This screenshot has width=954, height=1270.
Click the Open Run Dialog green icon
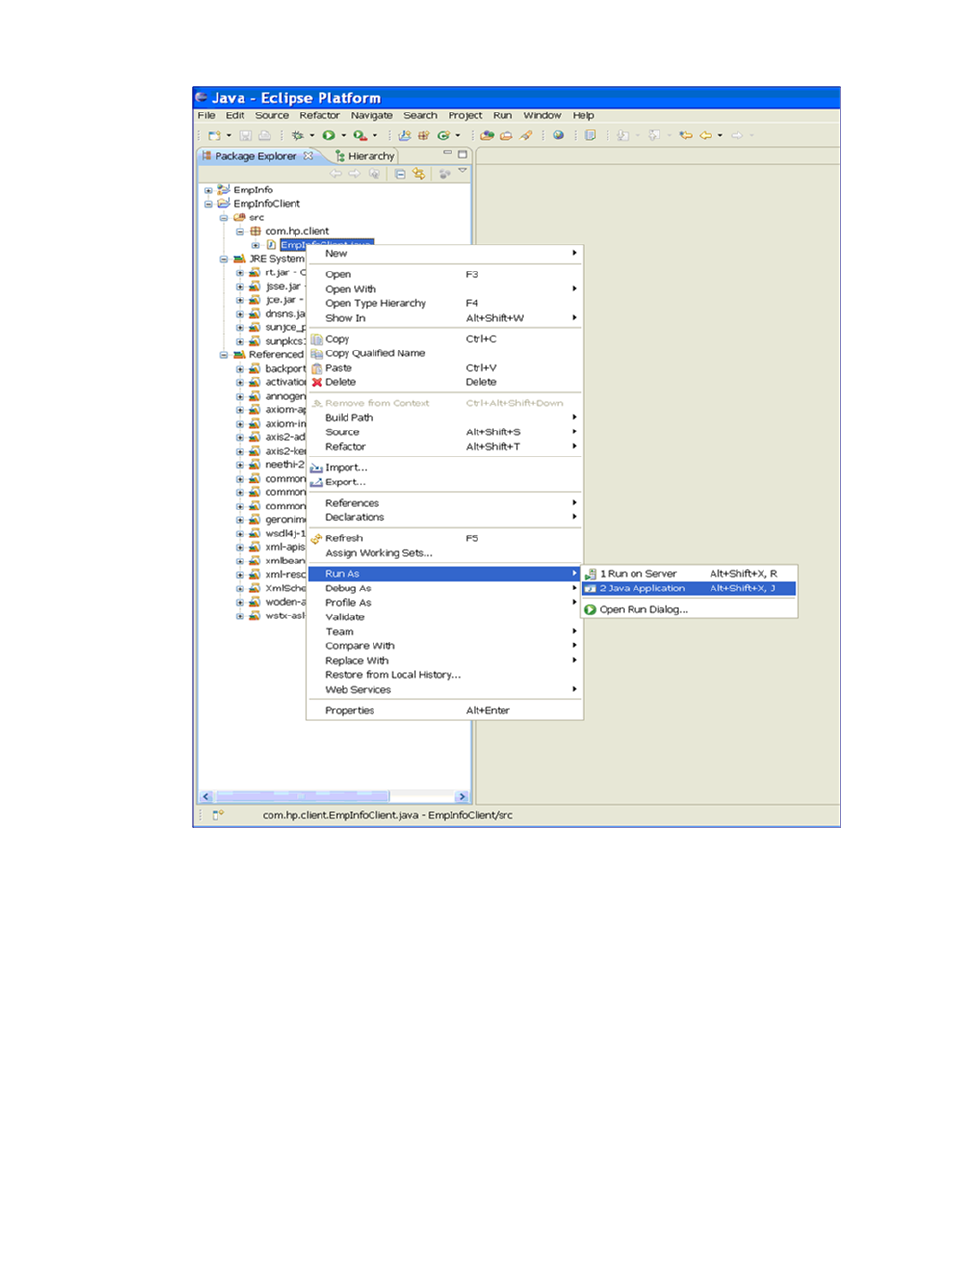coord(590,609)
